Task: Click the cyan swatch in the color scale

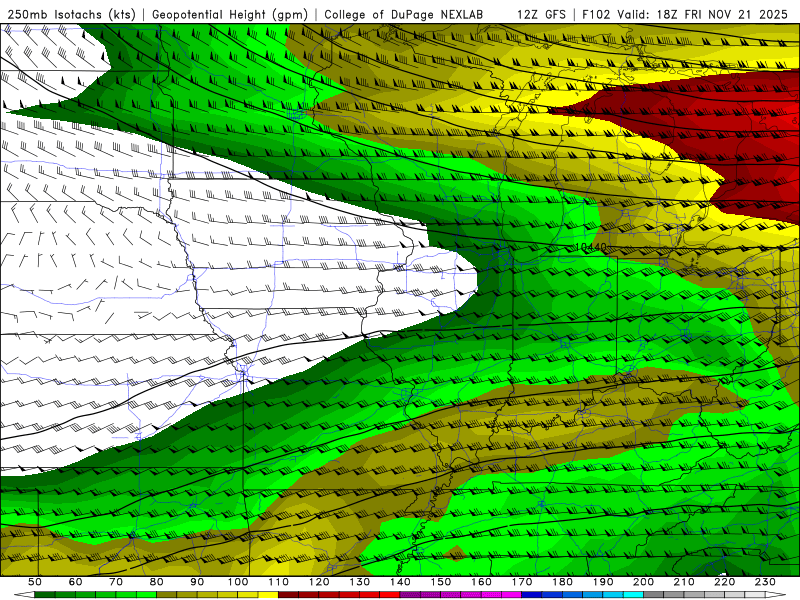Action: tap(633, 595)
